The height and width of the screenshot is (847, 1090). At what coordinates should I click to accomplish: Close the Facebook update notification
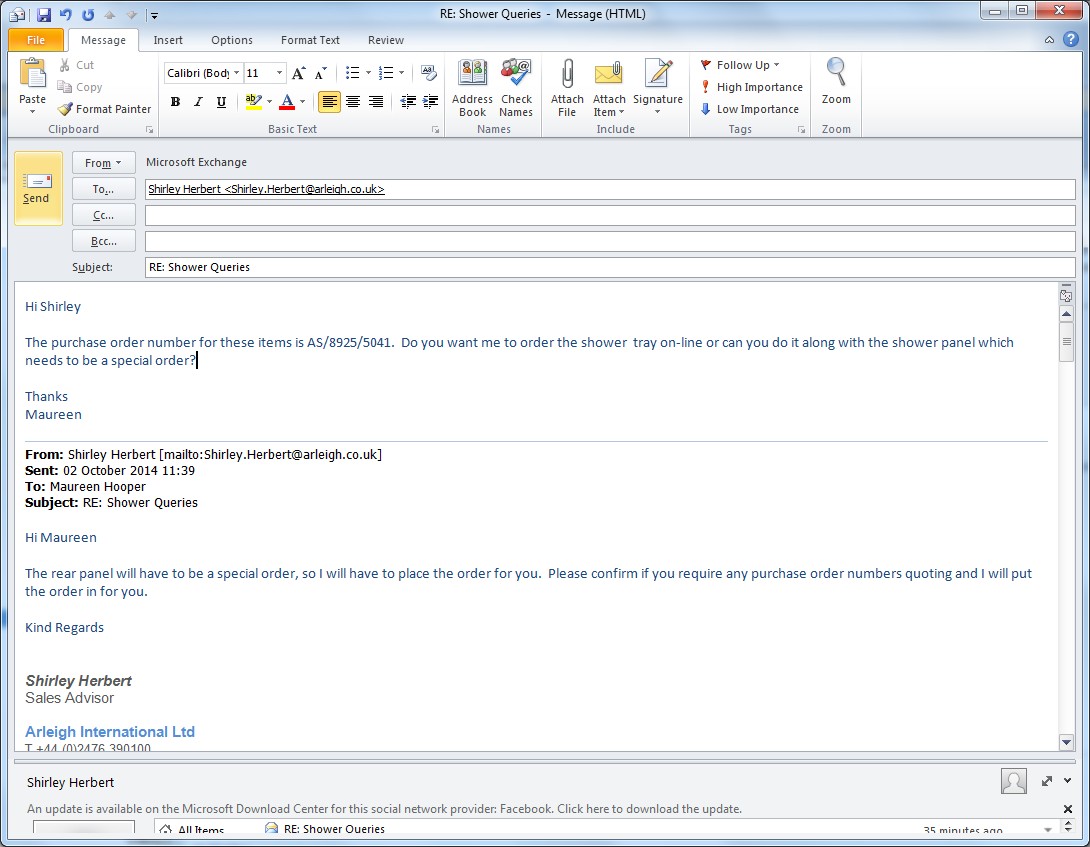point(1068,809)
